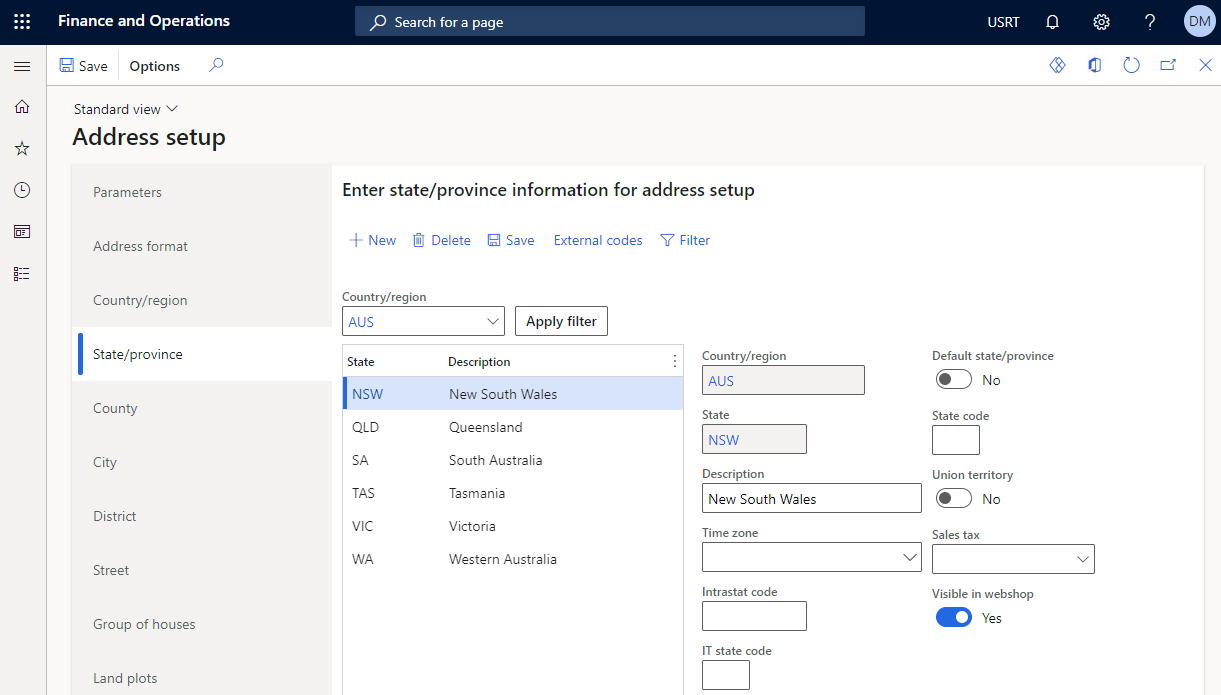Viewport: 1221px width, 695px height.
Task: Open Workspaces icon in left sidebar
Action: pos(22,232)
